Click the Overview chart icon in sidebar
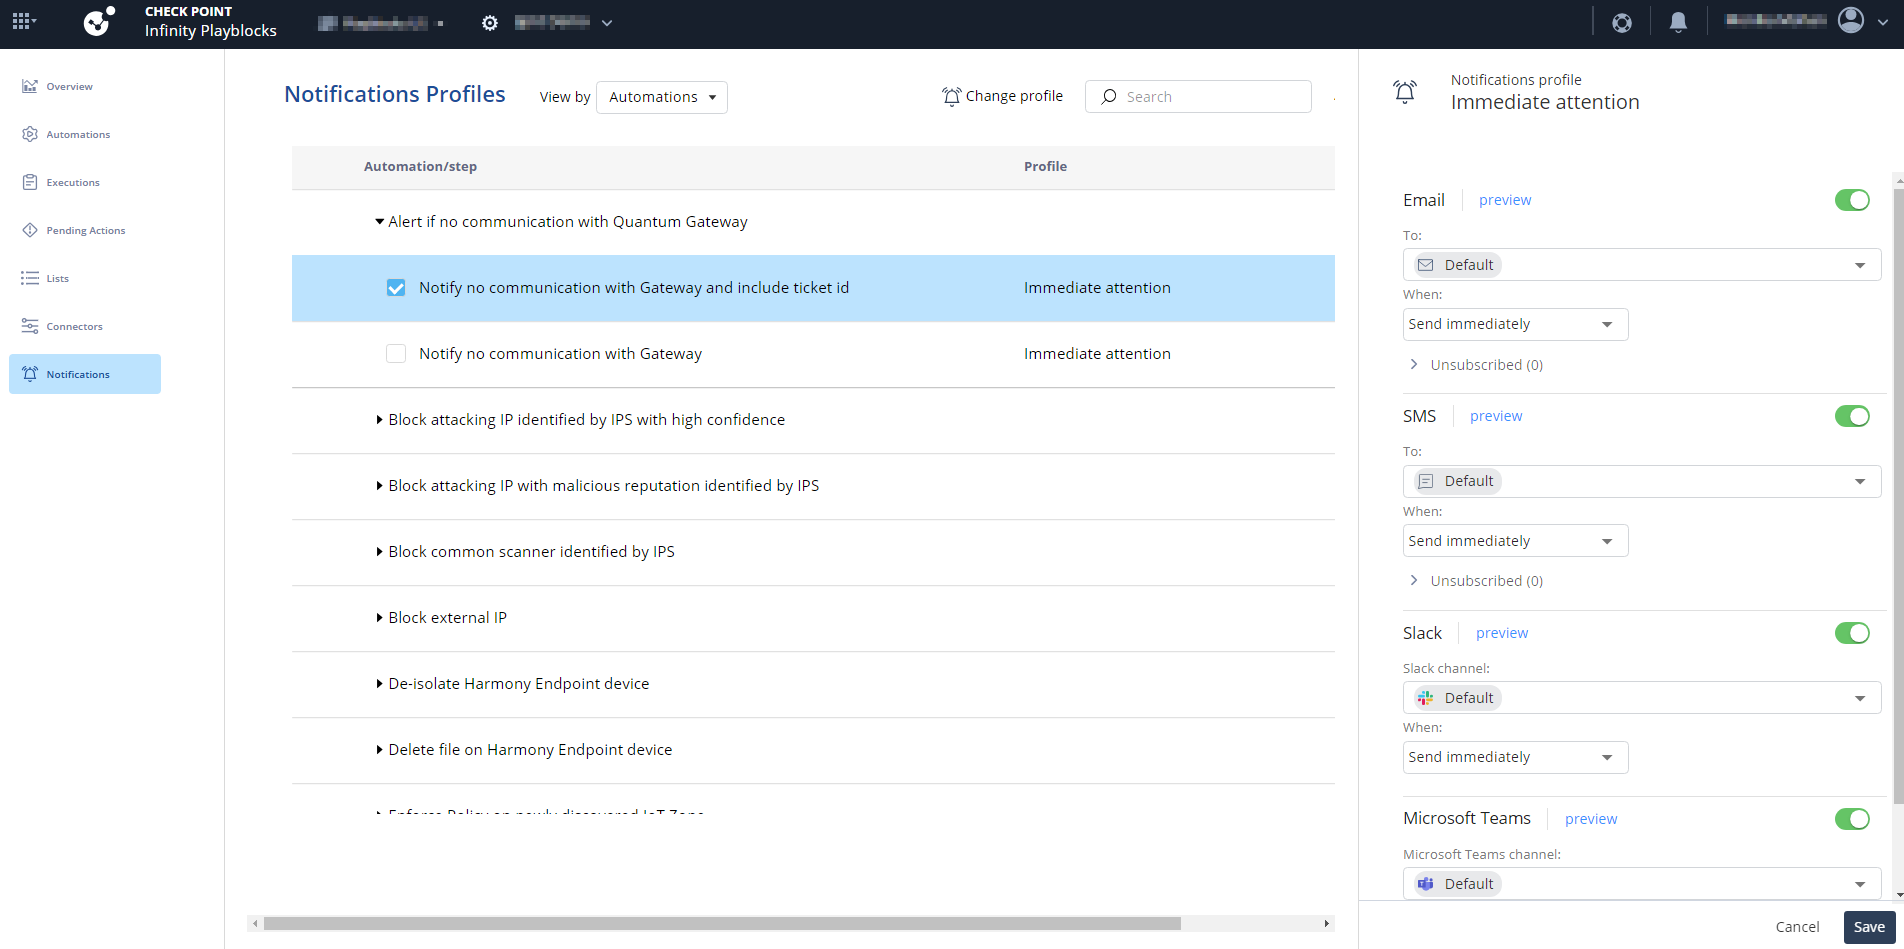This screenshot has height=949, width=1904. click(x=30, y=86)
